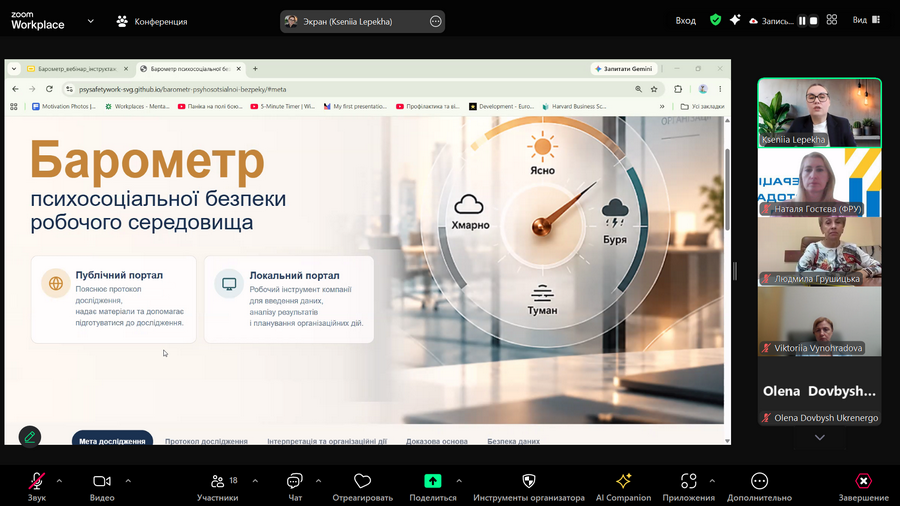
Task: Open the Участники participants list
Action: click(x=218, y=481)
